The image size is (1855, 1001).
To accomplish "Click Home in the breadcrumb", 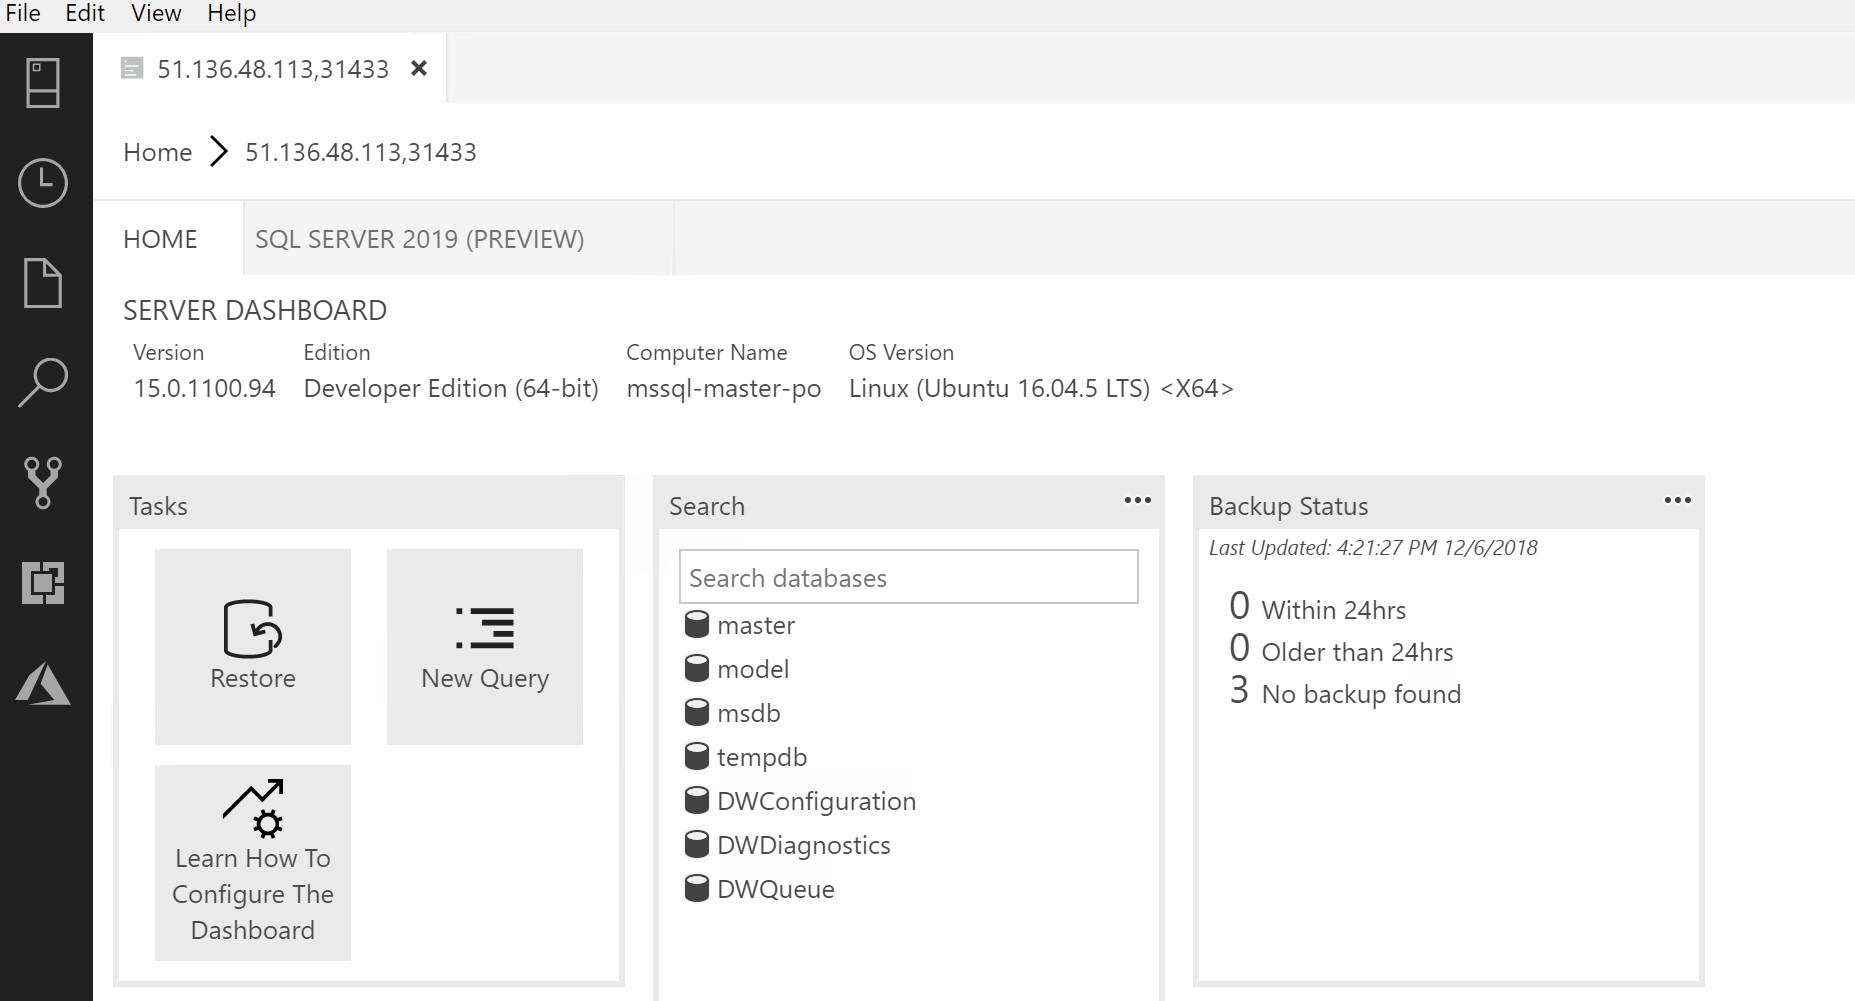I will (157, 152).
